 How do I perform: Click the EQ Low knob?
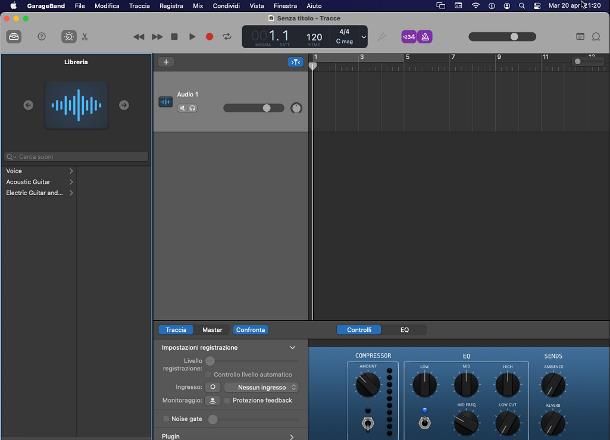point(424,384)
